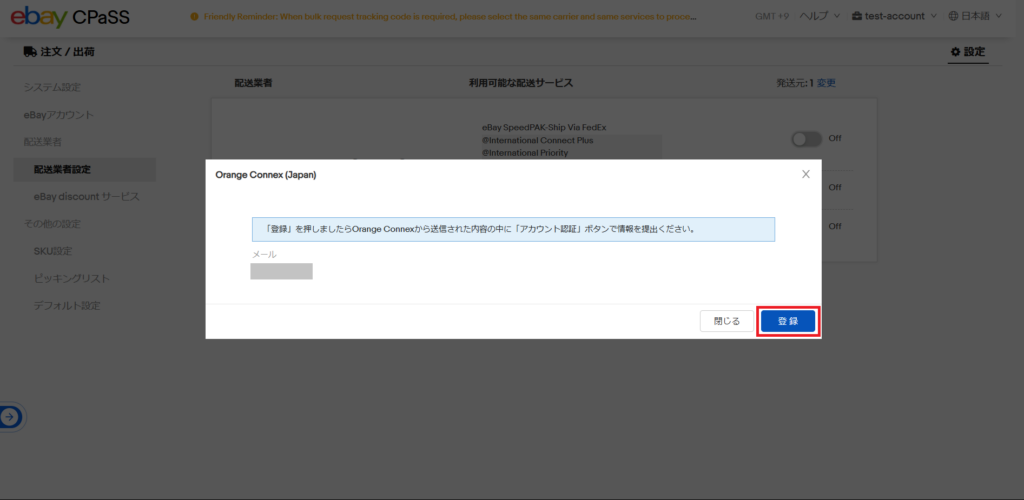Screen dimensions: 1024x500
Task: Click the 利用可能な配送サービス column header
Action: tap(521, 83)
